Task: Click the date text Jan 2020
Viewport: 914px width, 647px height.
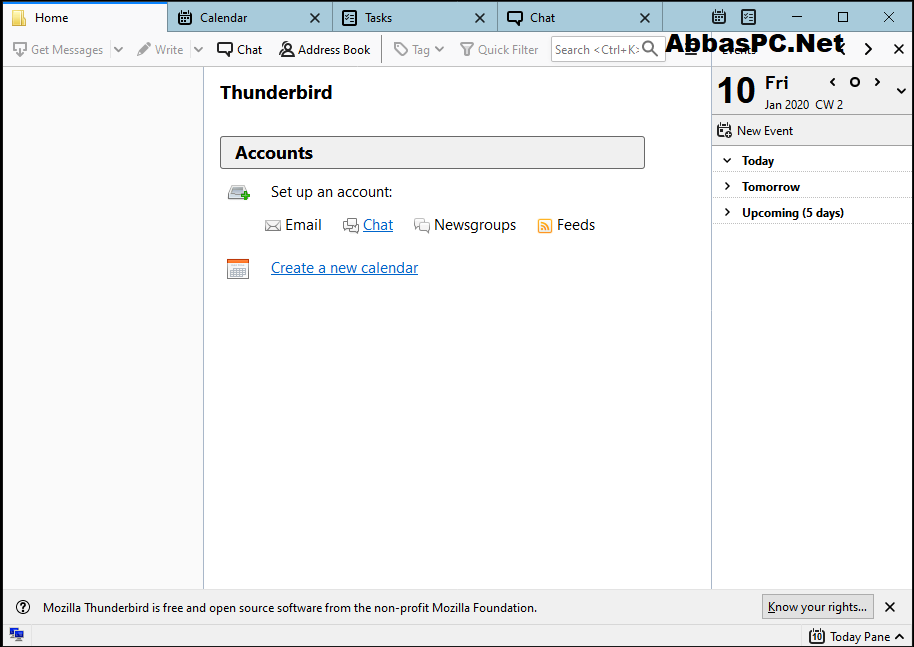Action: pos(786,105)
